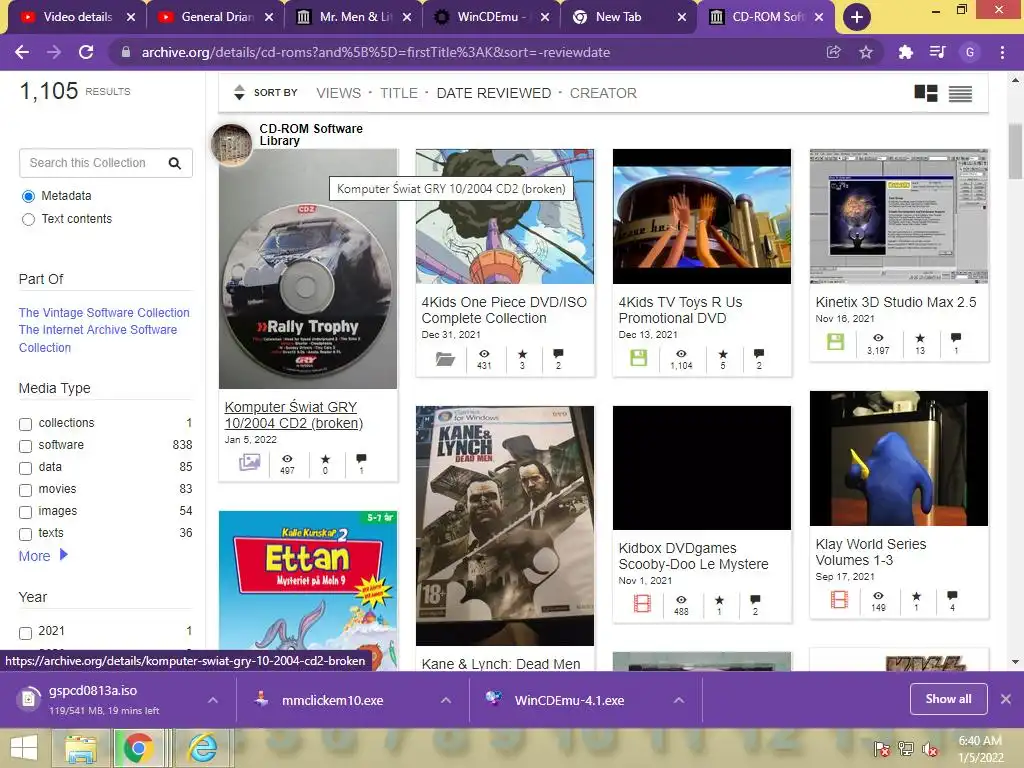Click the image media icon on Komputer Świat card
The width and height of the screenshot is (1024, 768).
[x=249, y=462]
